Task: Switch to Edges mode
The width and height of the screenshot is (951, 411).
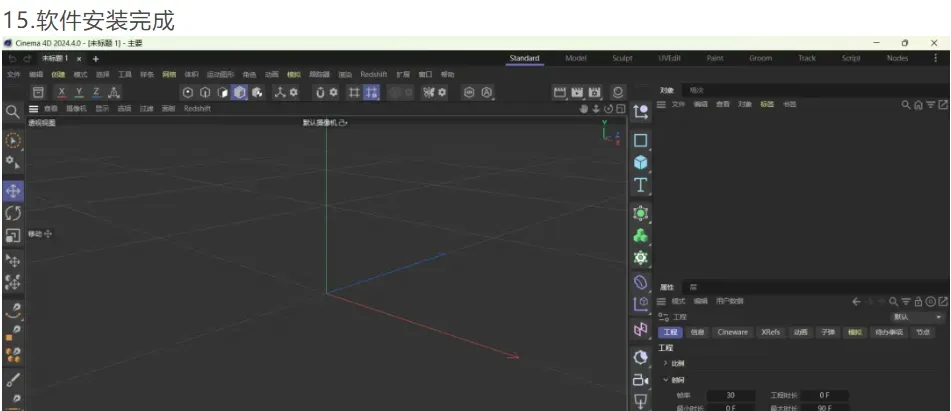Action: point(205,92)
